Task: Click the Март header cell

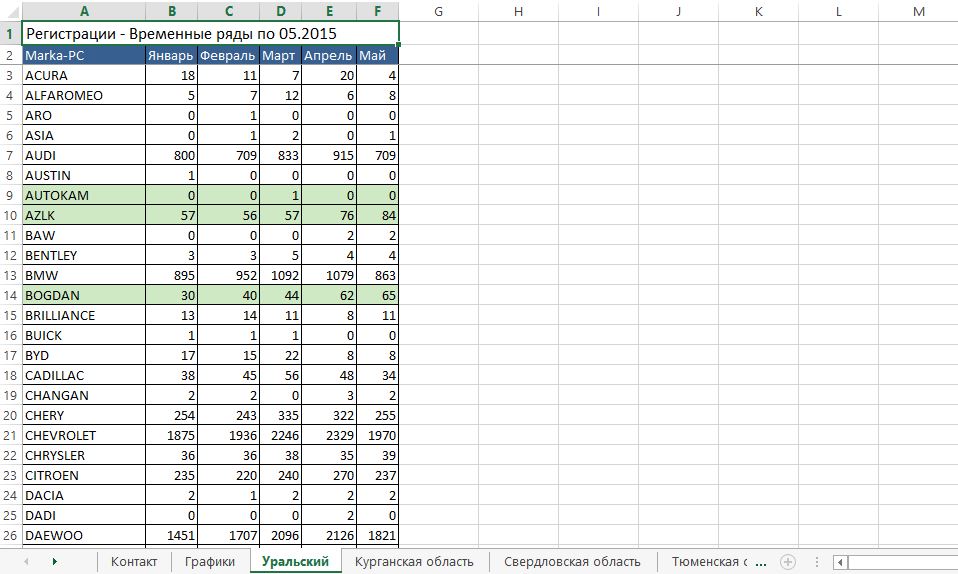Action: (280, 55)
